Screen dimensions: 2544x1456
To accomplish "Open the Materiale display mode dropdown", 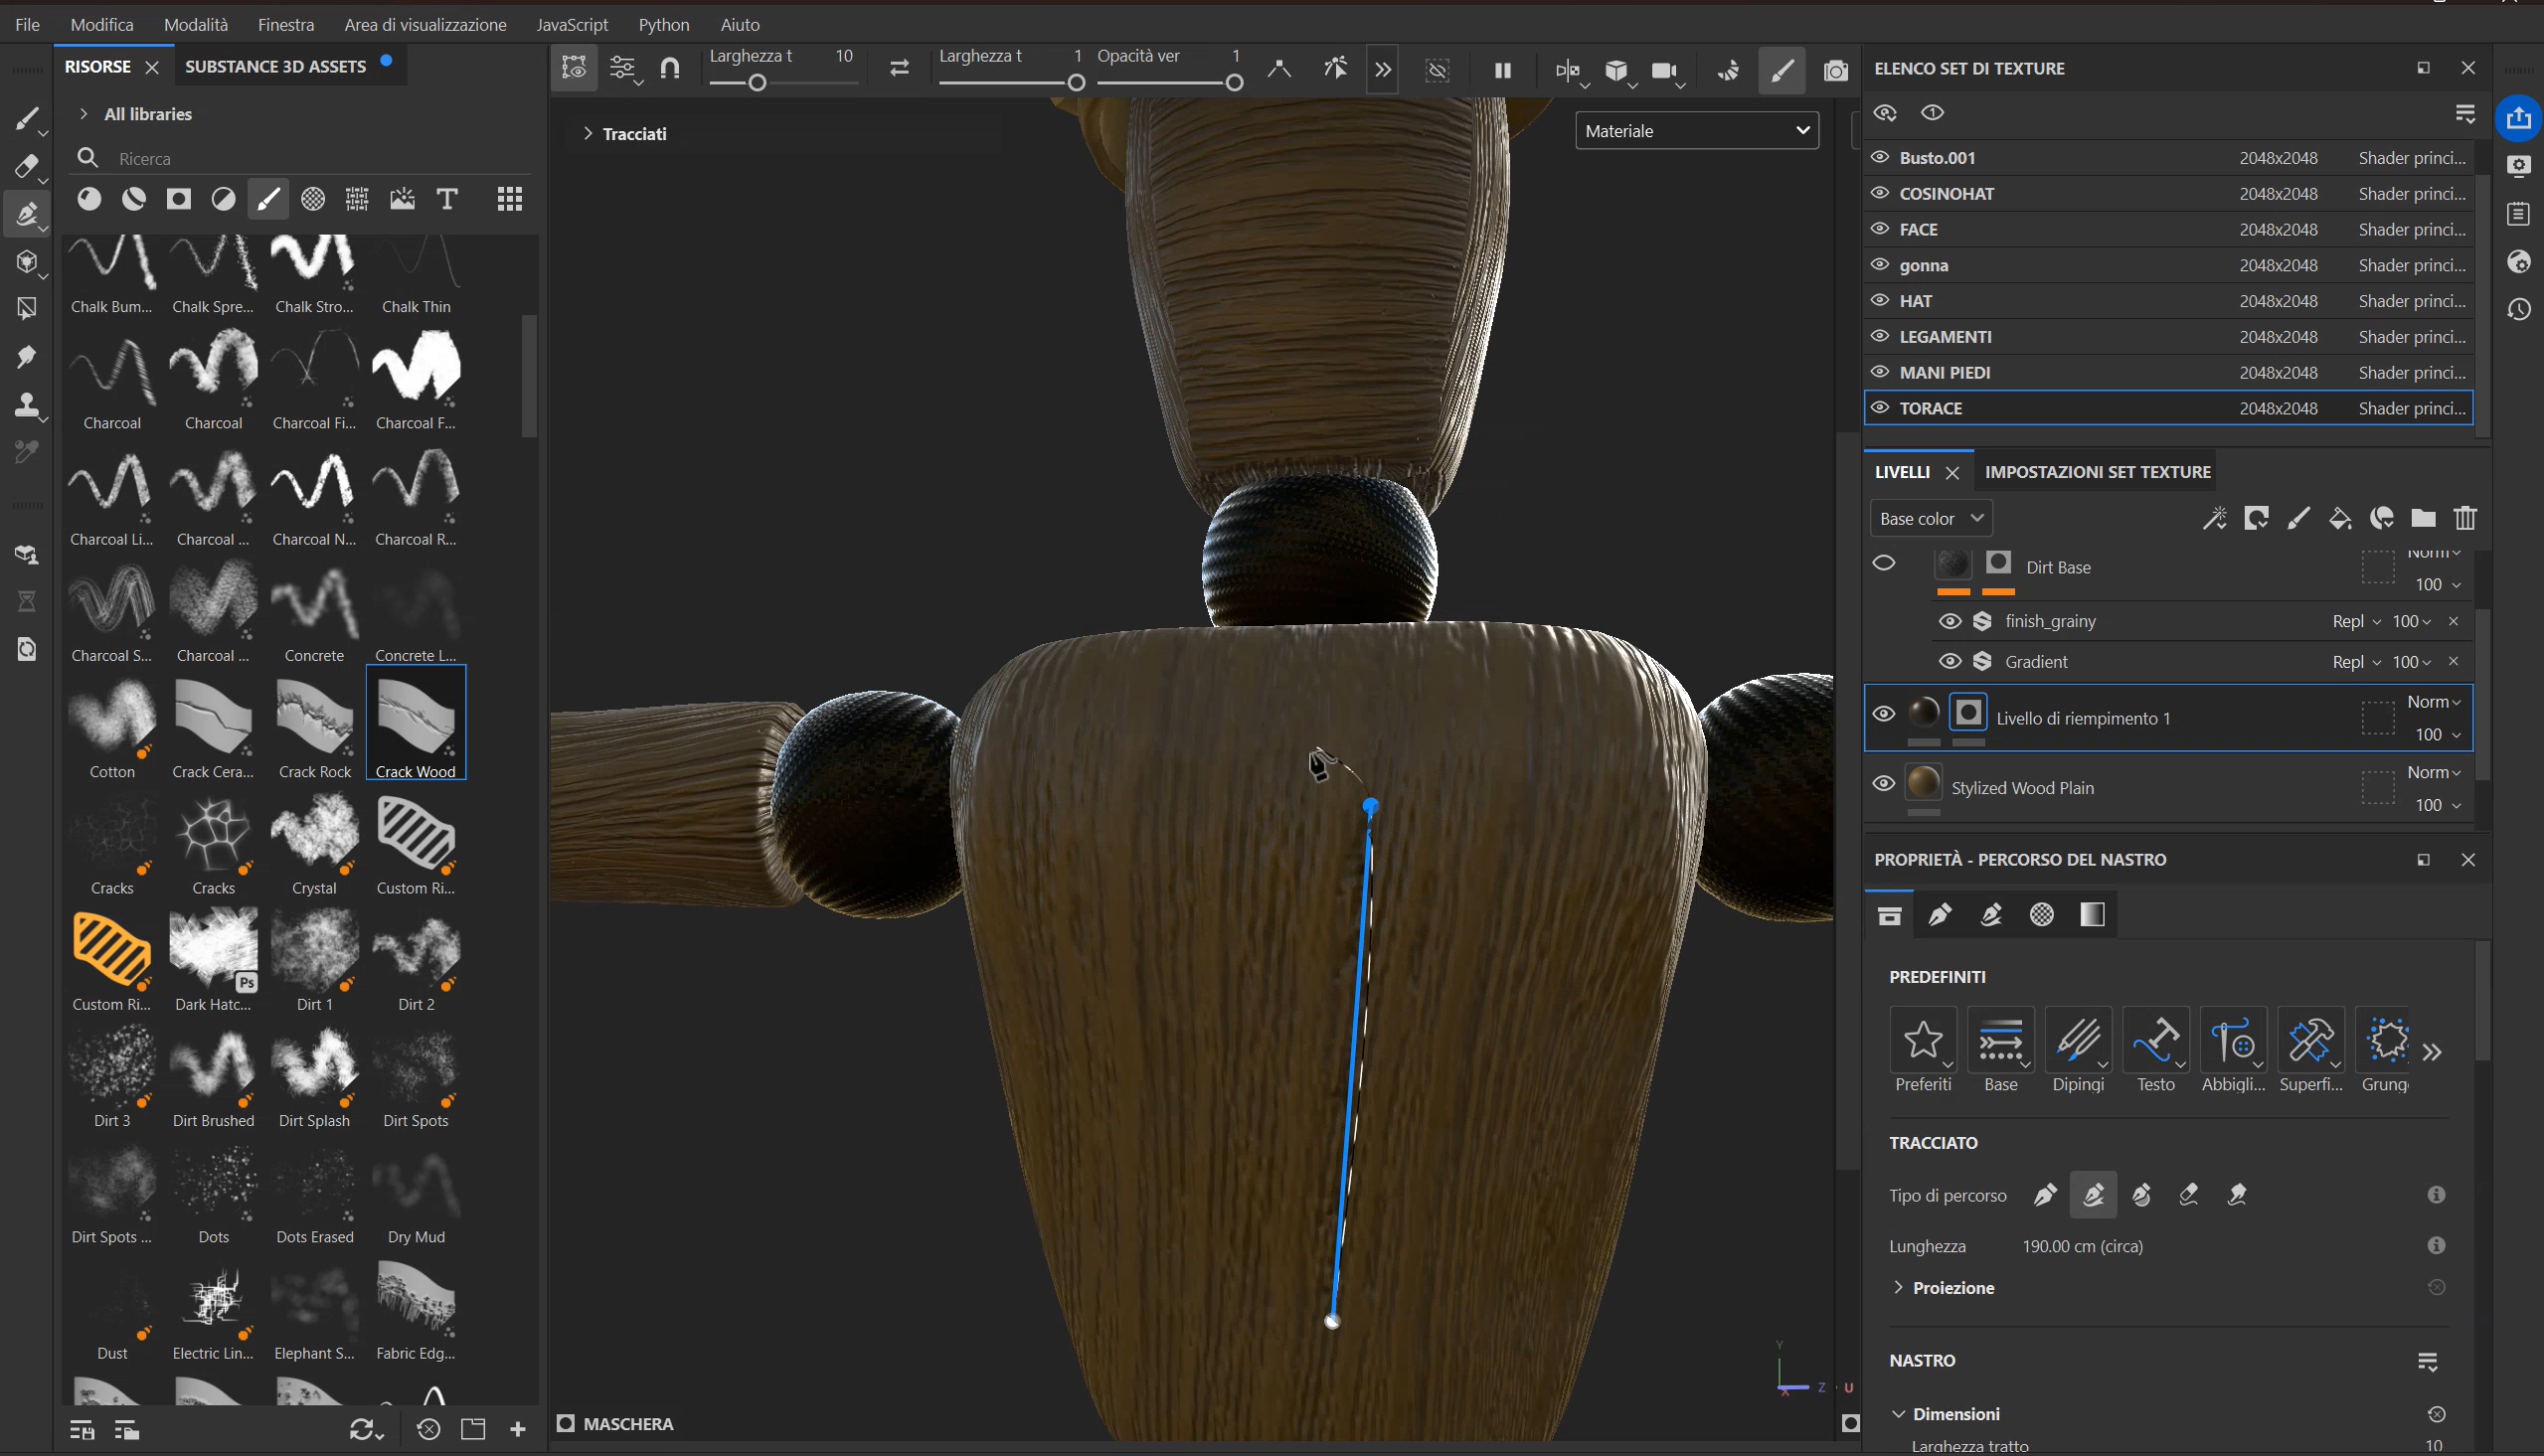I will [x=1697, y=130].
